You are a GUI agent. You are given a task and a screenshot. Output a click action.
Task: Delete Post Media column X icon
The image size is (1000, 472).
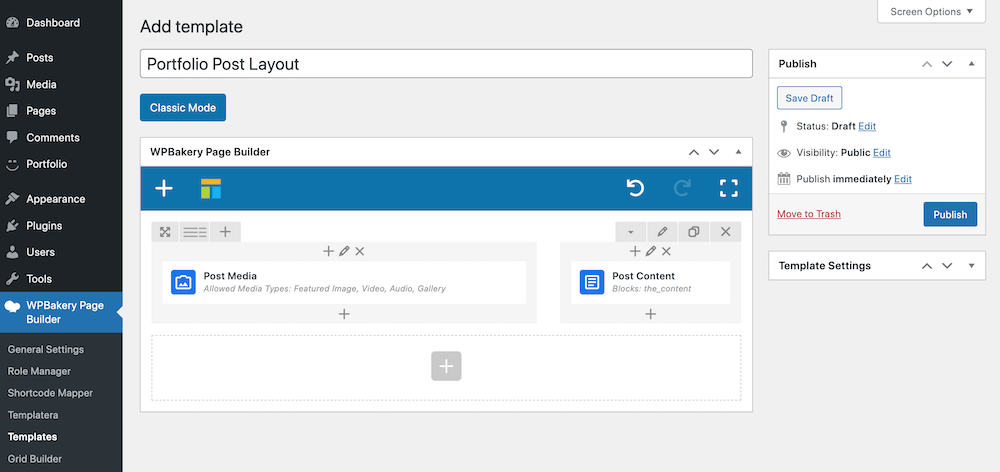(360, 251)
